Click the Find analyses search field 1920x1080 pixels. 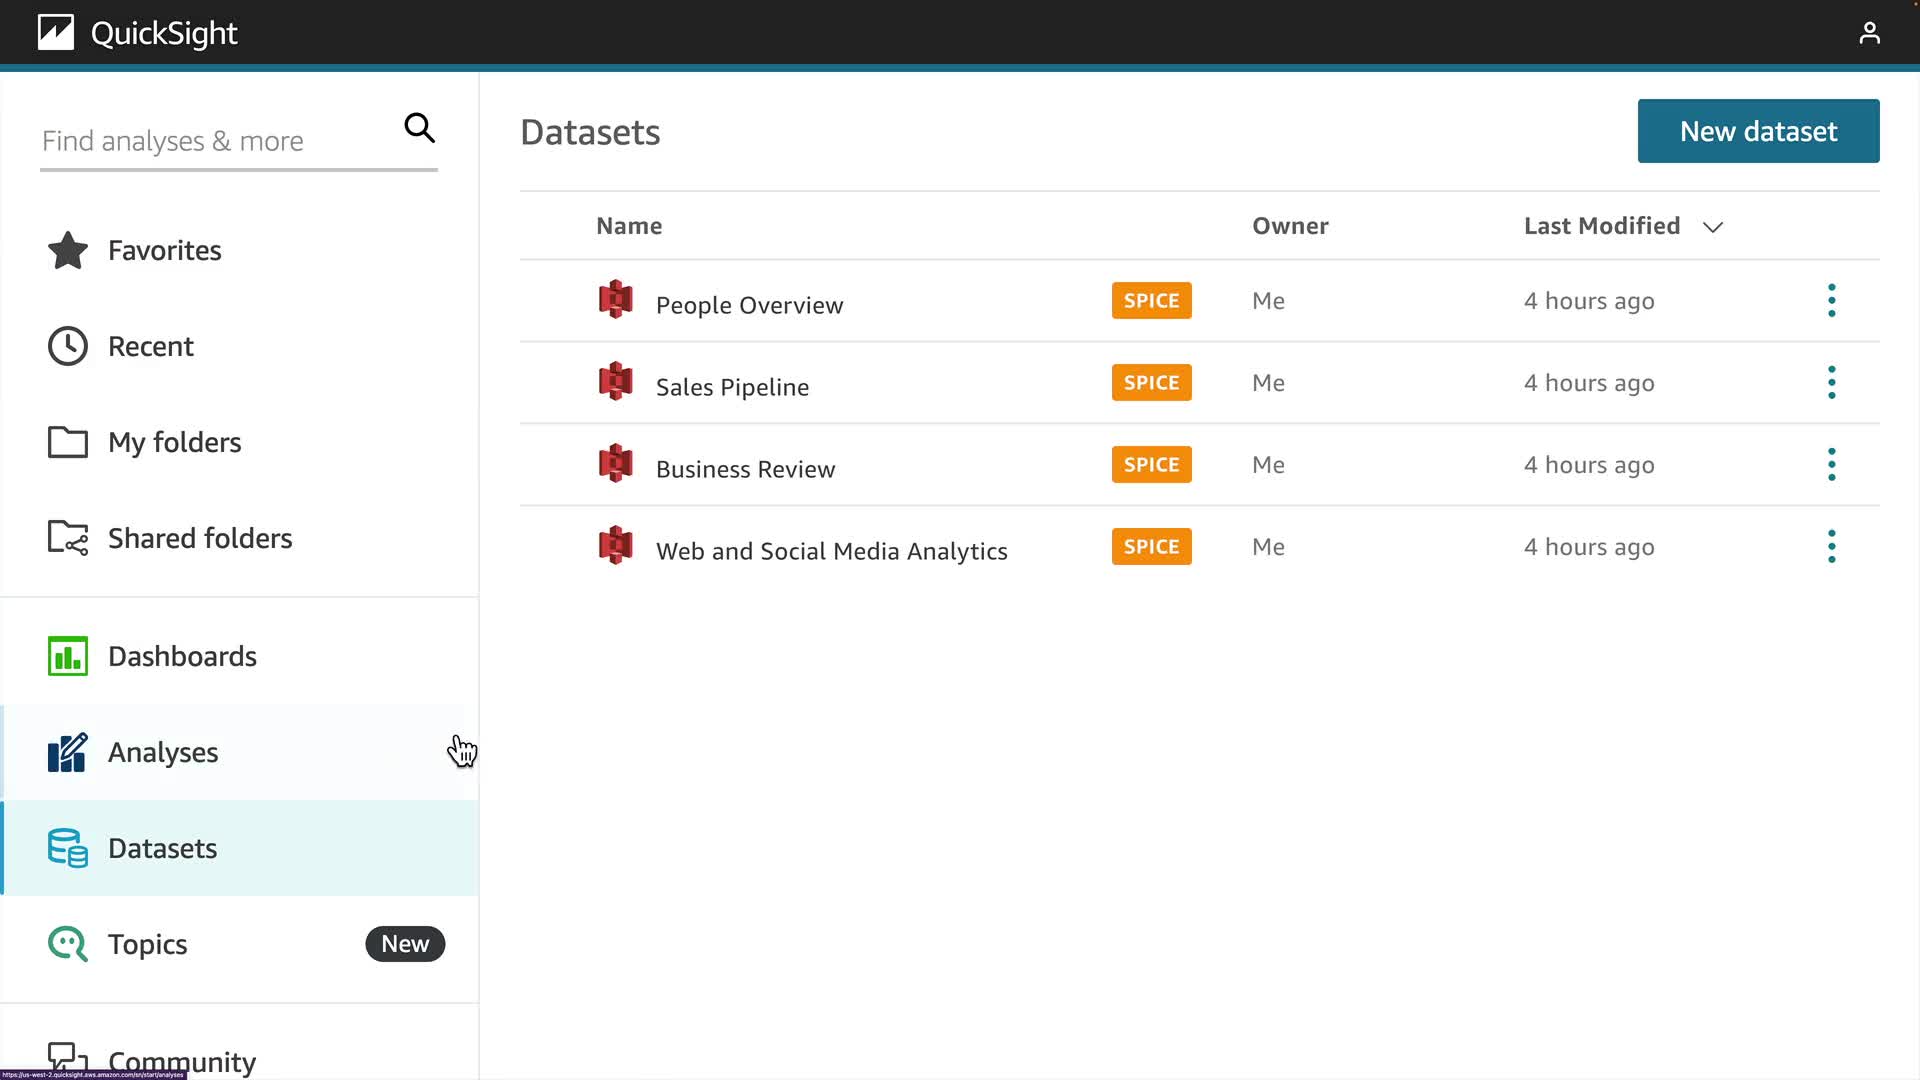click(x=215, y=141)
